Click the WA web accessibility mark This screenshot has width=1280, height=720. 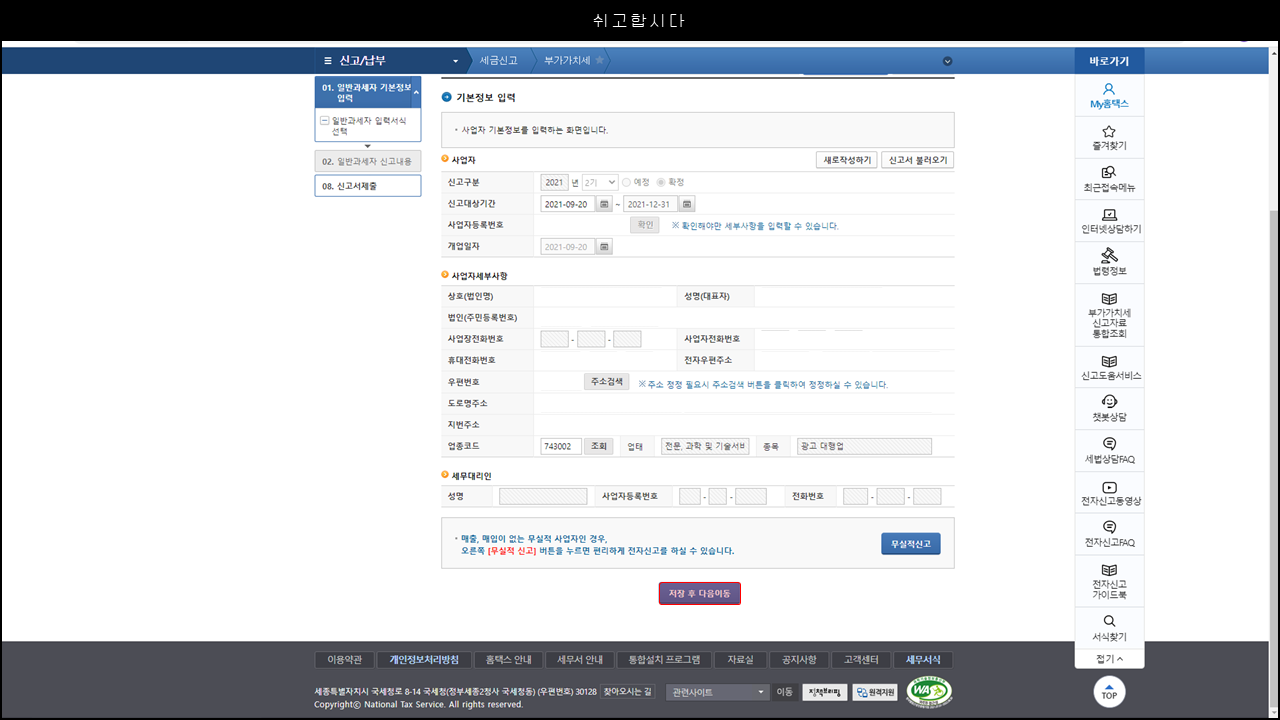(929, 691)
